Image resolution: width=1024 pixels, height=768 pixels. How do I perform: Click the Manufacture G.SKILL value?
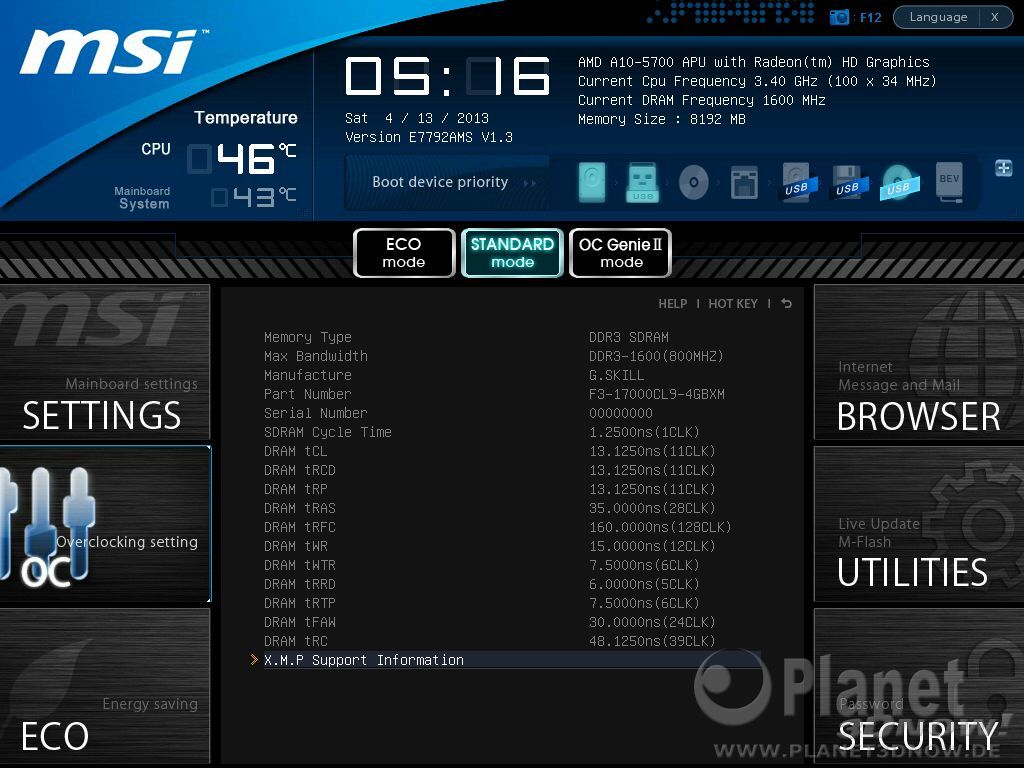pyautogui.click(x=616, y=375)
